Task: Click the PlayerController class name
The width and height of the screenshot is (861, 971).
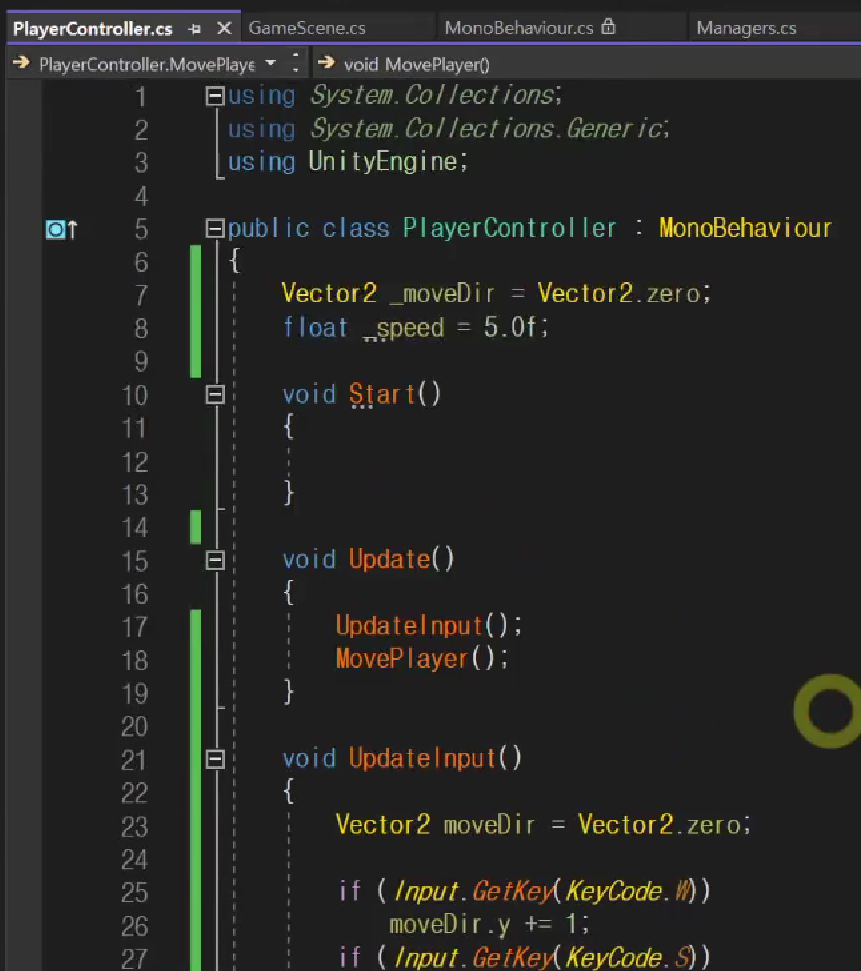Action: pyautogui.click(x=510, y=229)
